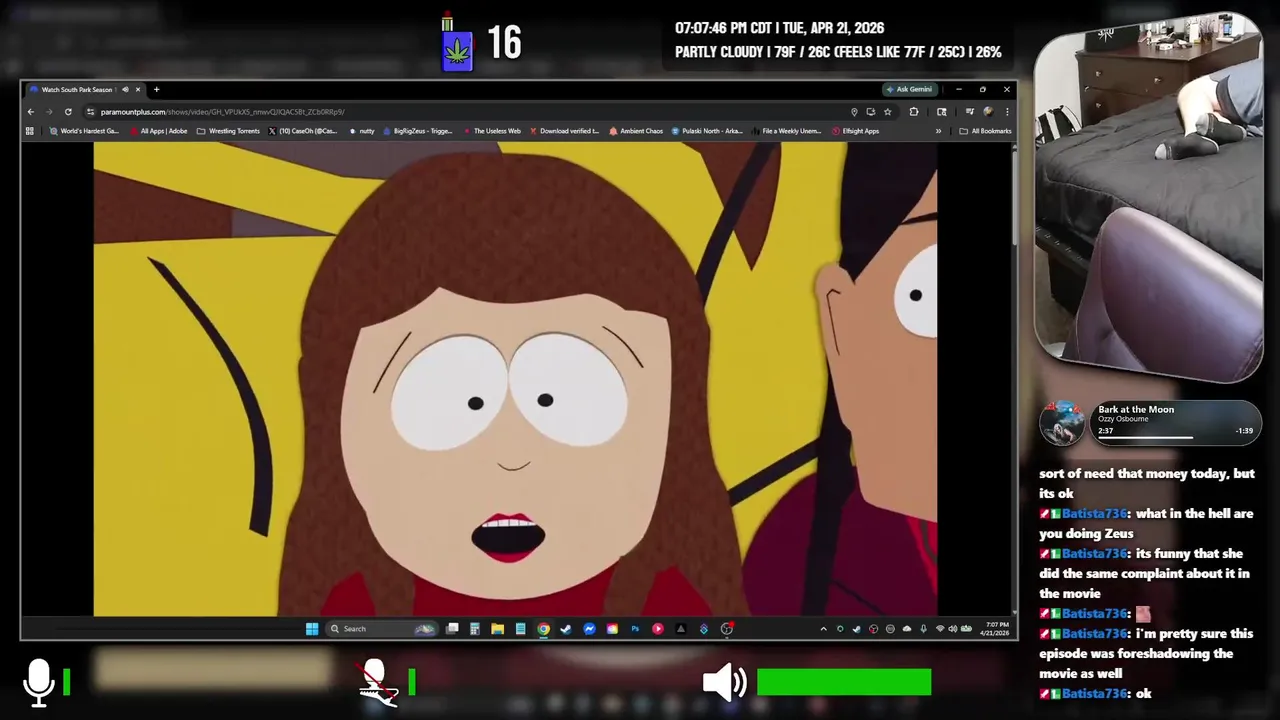Open File a Weekly Unemployment bookmark
1280x720 pixels.
coord(786,131)
